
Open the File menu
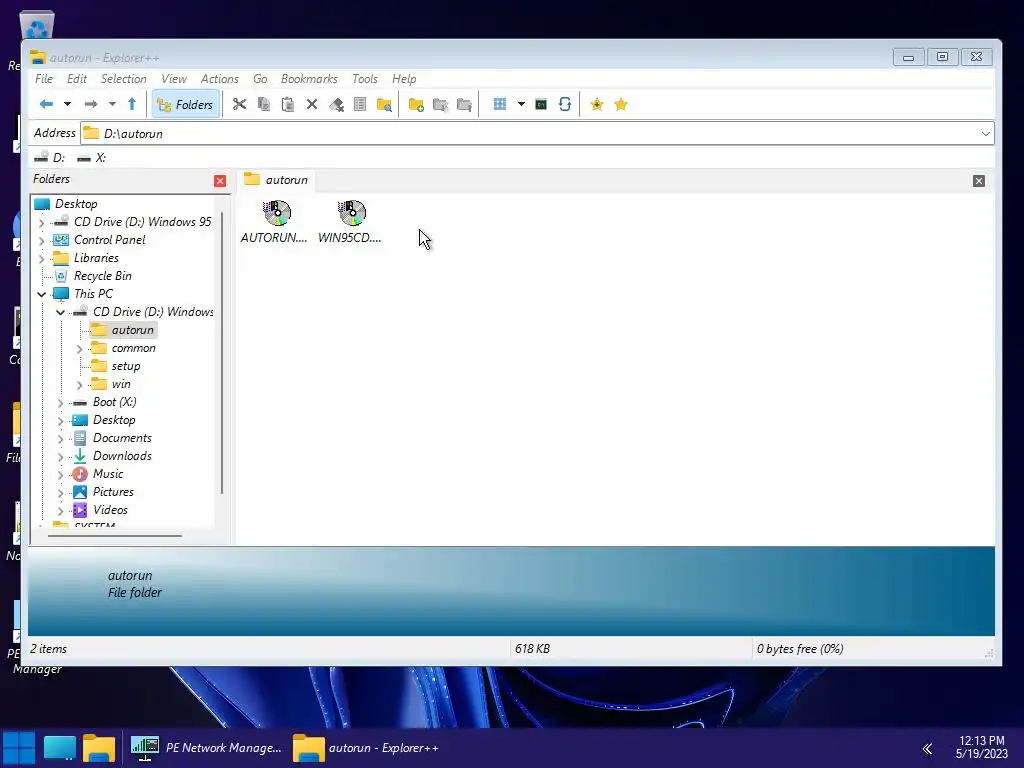tap(44, 78)
